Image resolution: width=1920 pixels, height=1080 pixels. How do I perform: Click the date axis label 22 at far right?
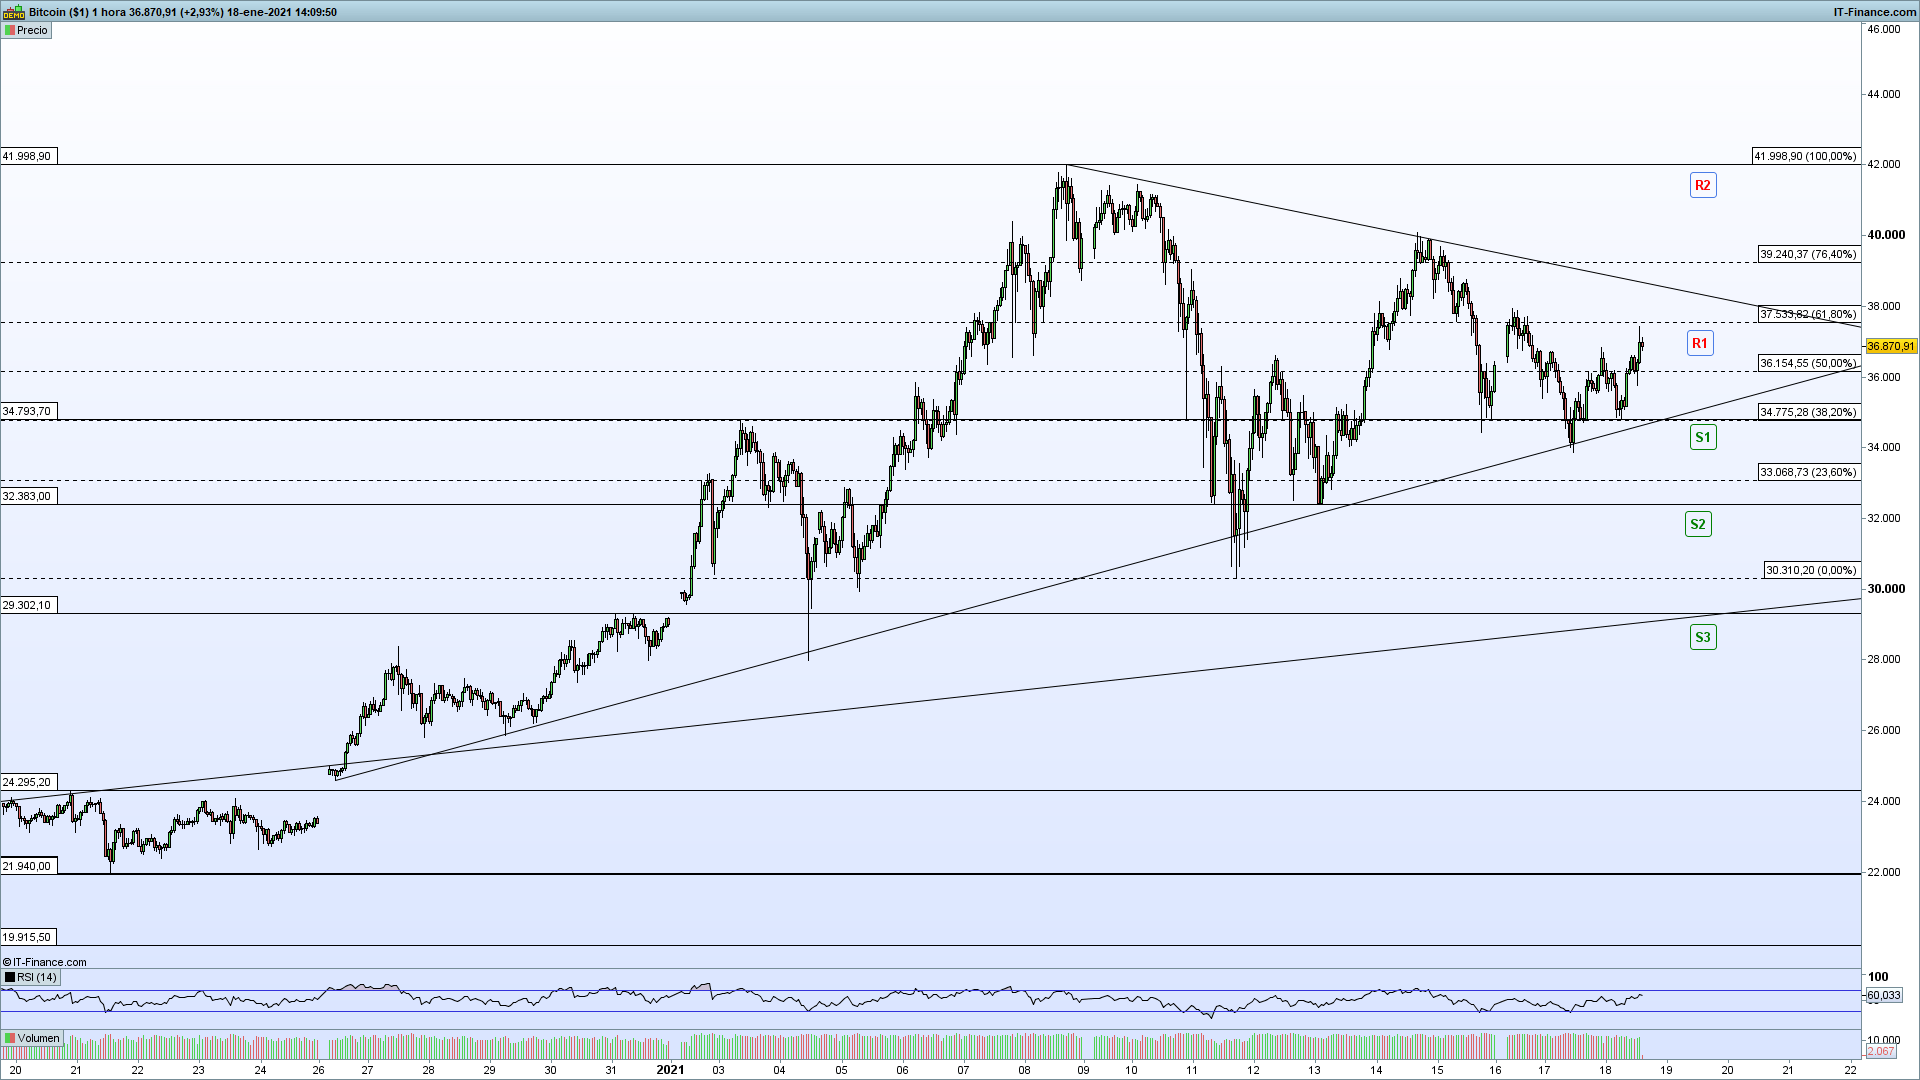click(x=1850, y=1070)
